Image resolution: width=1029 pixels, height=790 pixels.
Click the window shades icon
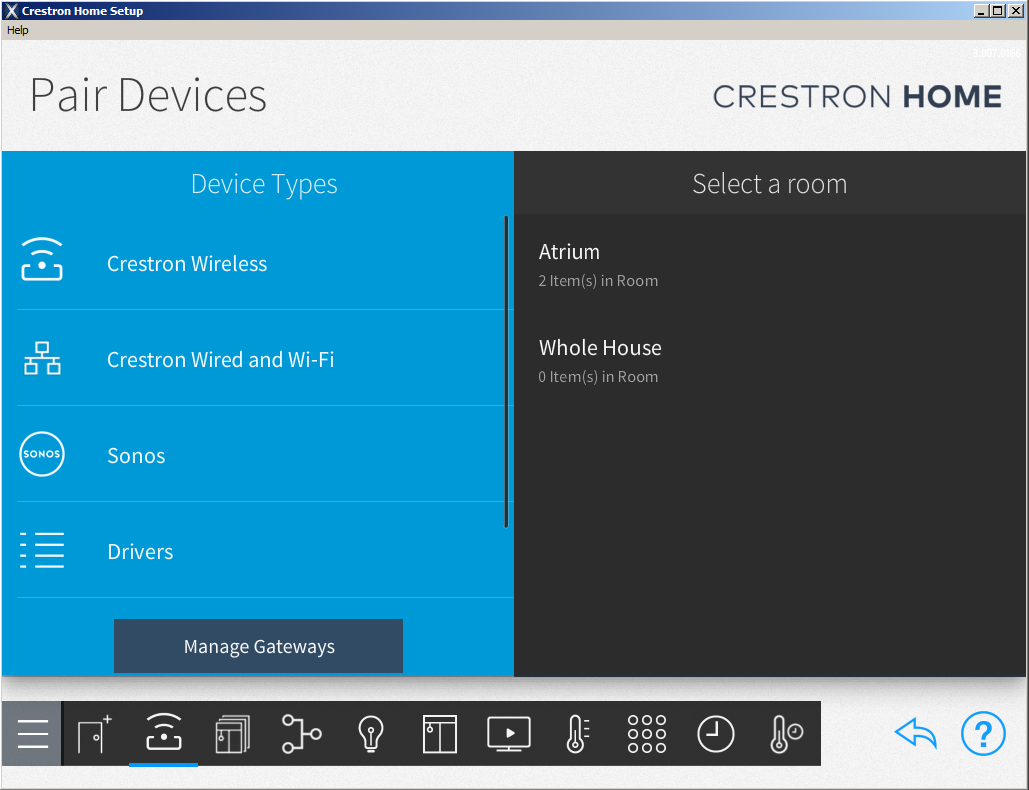coord(440,733)
